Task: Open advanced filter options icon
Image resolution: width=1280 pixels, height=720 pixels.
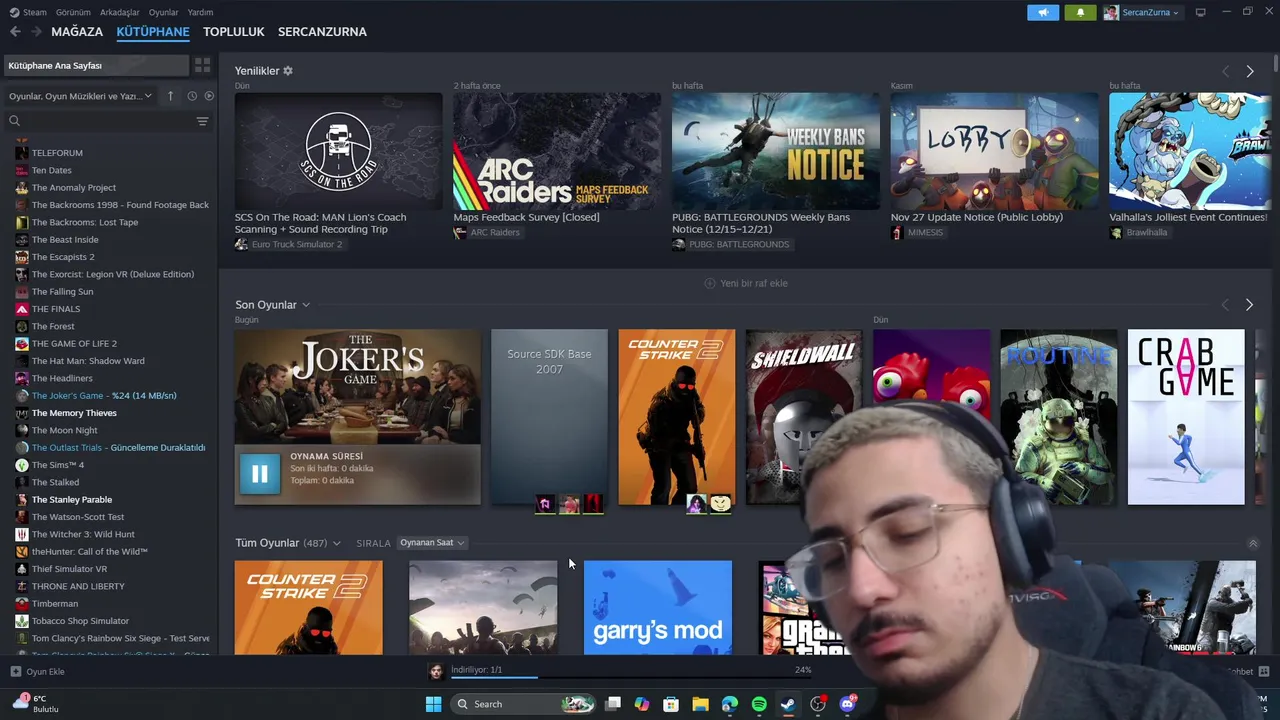Action: pos(202,121)
